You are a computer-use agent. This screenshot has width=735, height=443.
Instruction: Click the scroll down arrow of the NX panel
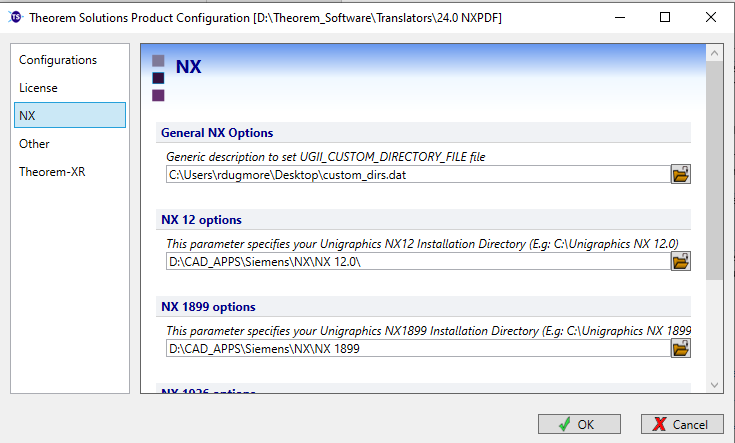tap(714, 385)
